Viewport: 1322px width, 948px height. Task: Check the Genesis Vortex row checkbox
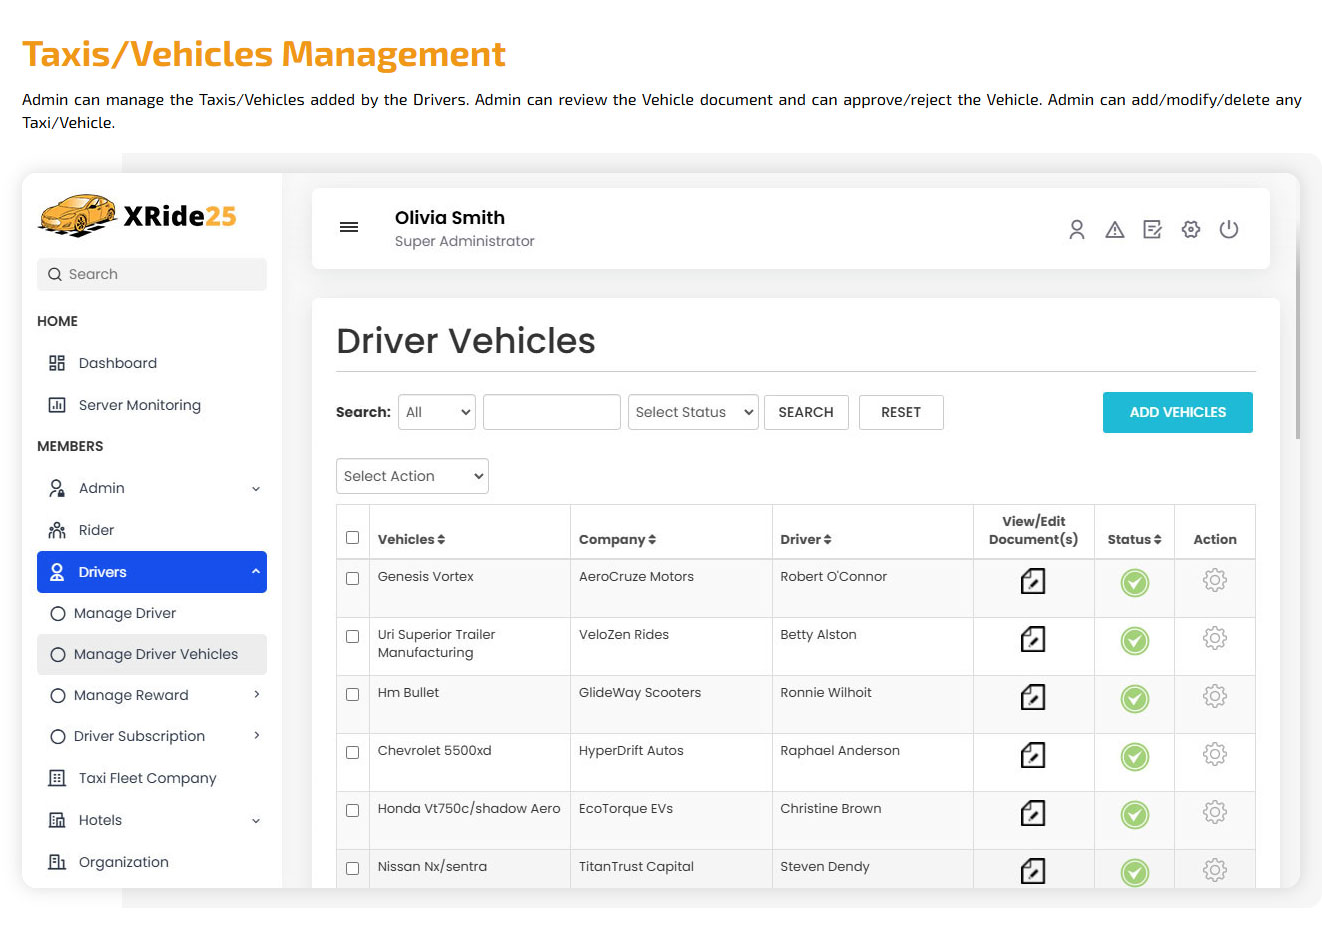pyautogui.click(x=352, y=578)
